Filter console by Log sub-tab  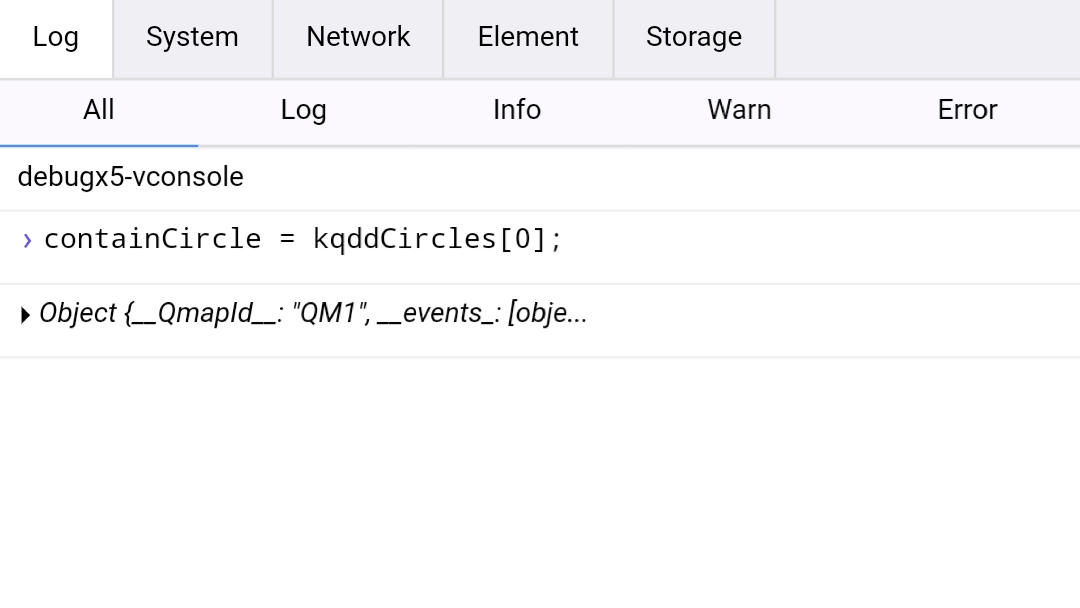click(x=303, y=110)
